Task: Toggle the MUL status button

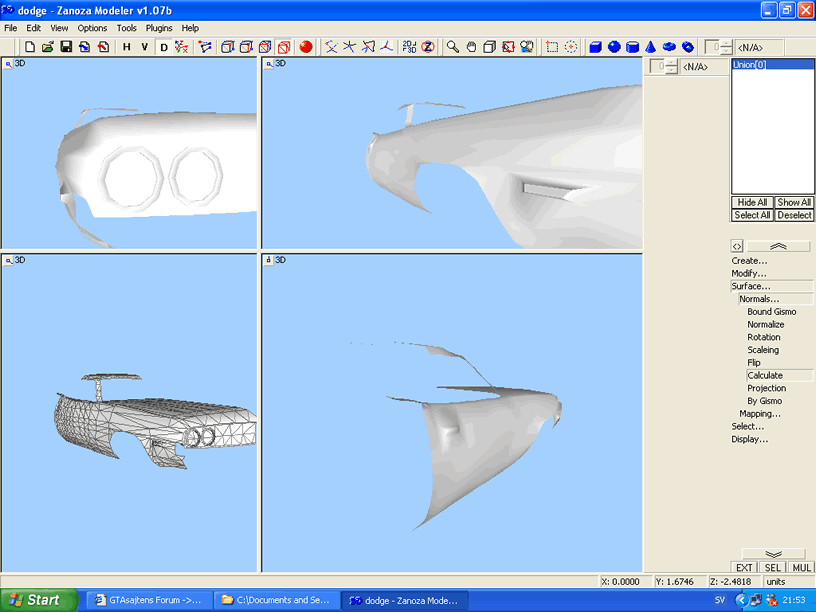Action: click(801, 567)
